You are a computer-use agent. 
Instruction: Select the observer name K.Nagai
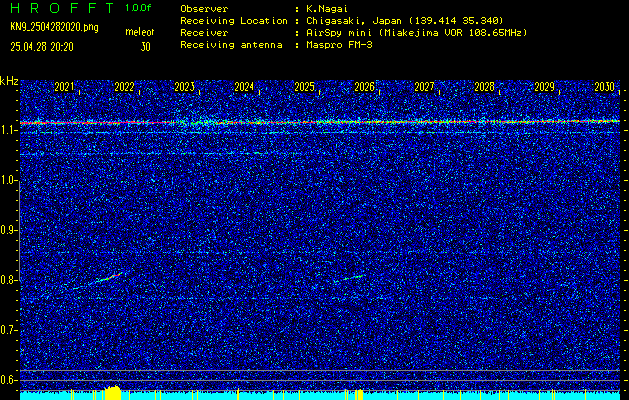pos(326,9)
